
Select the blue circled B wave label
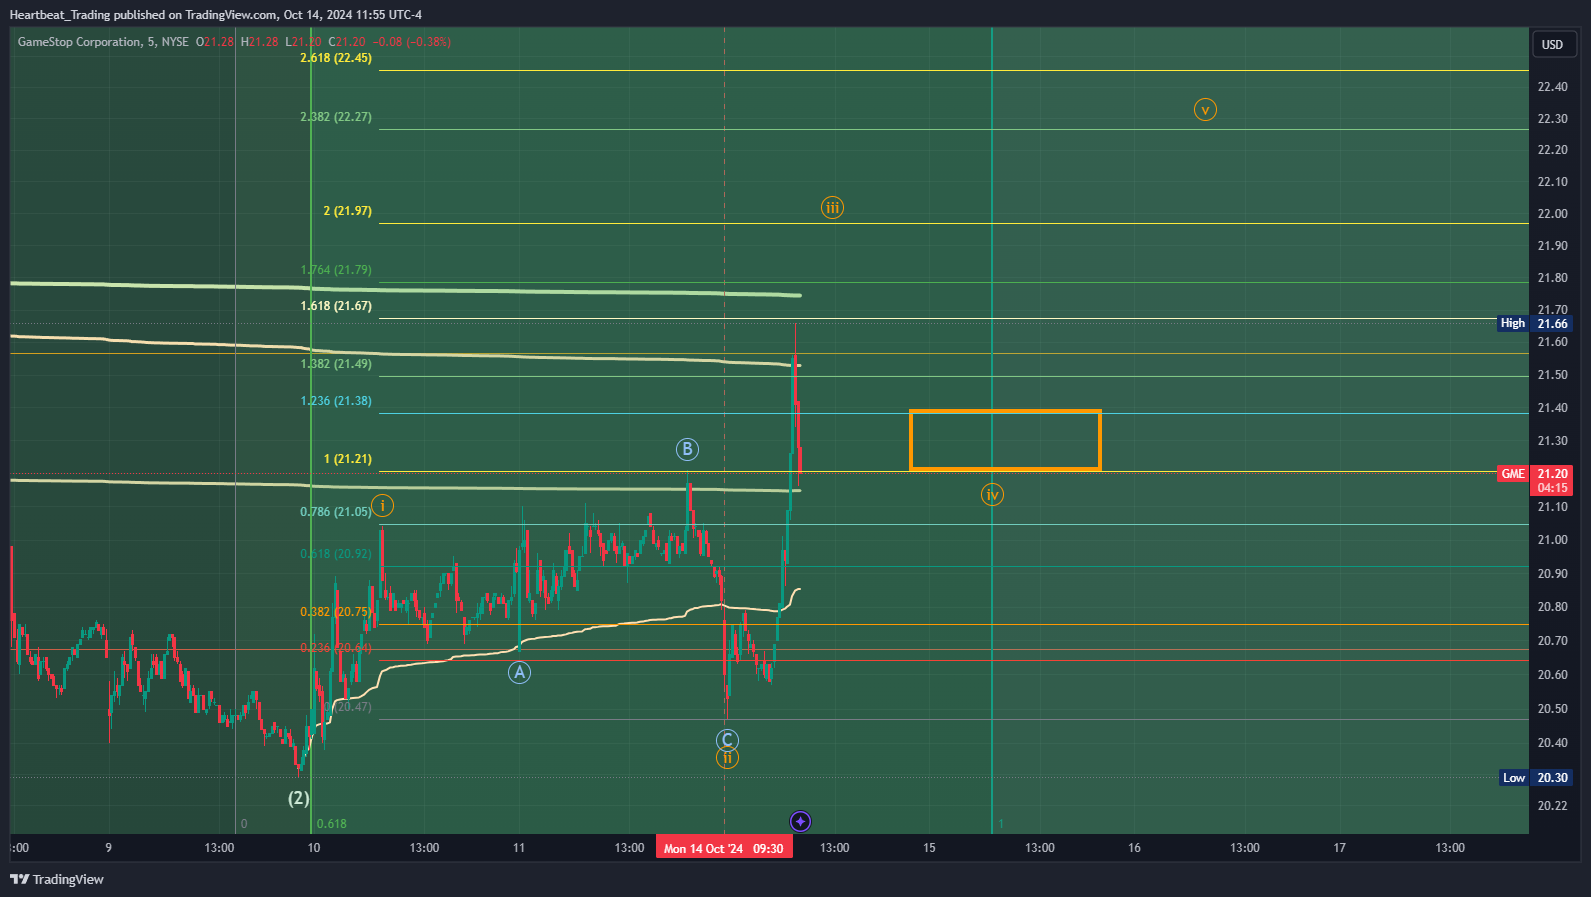coord(687,449)
